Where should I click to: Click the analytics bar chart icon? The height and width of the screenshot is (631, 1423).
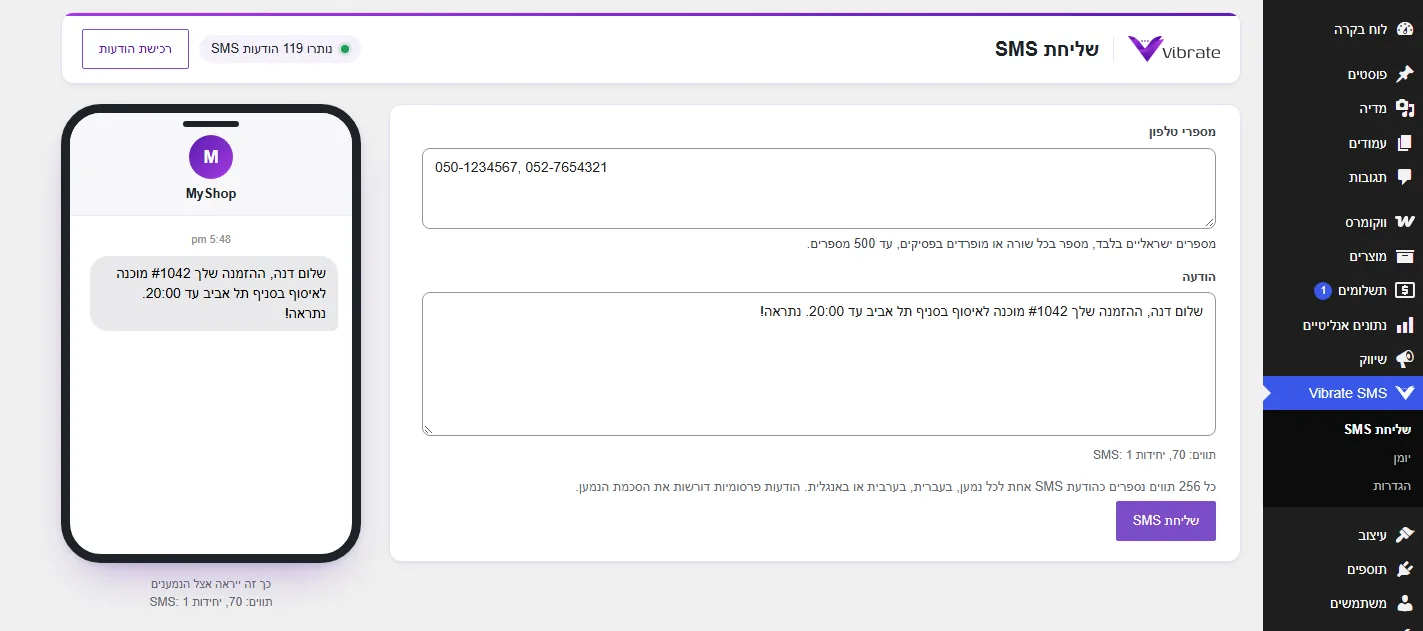point(1405,326)
